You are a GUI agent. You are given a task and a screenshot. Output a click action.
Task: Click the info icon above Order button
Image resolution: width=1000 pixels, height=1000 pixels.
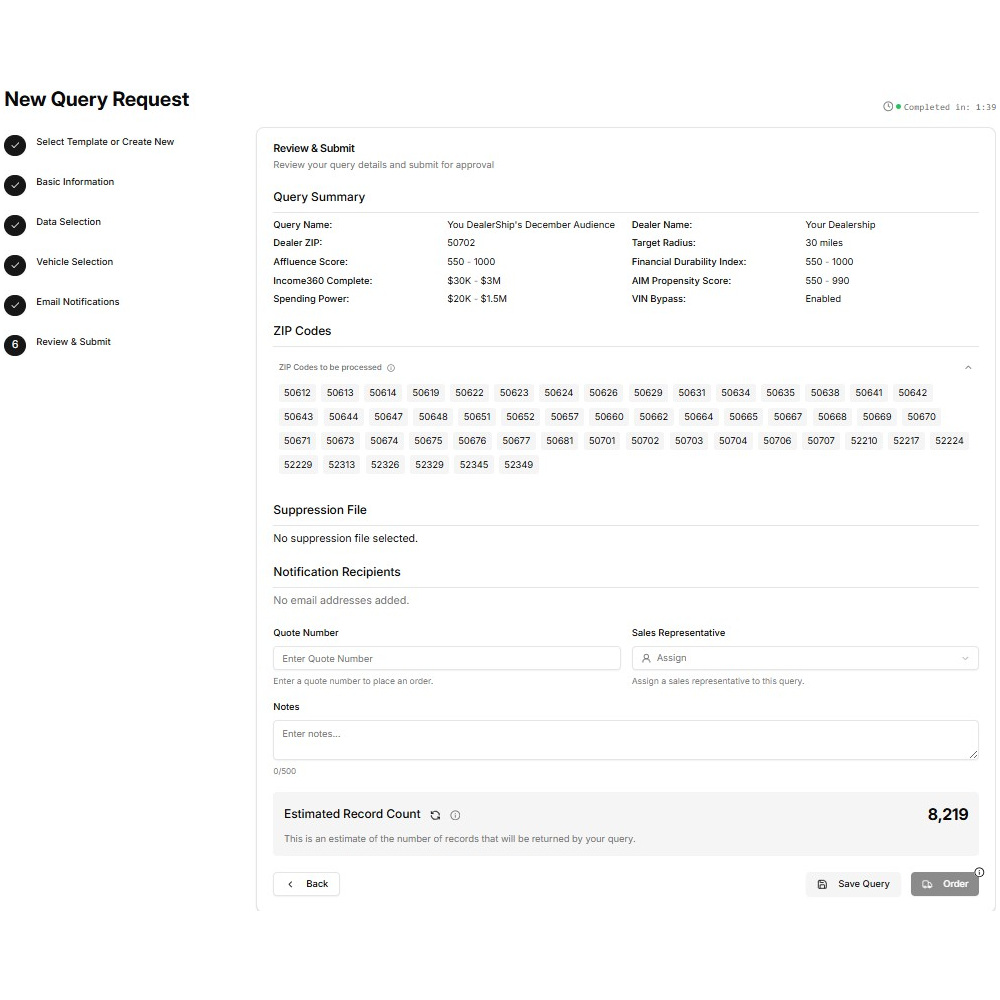979,872
